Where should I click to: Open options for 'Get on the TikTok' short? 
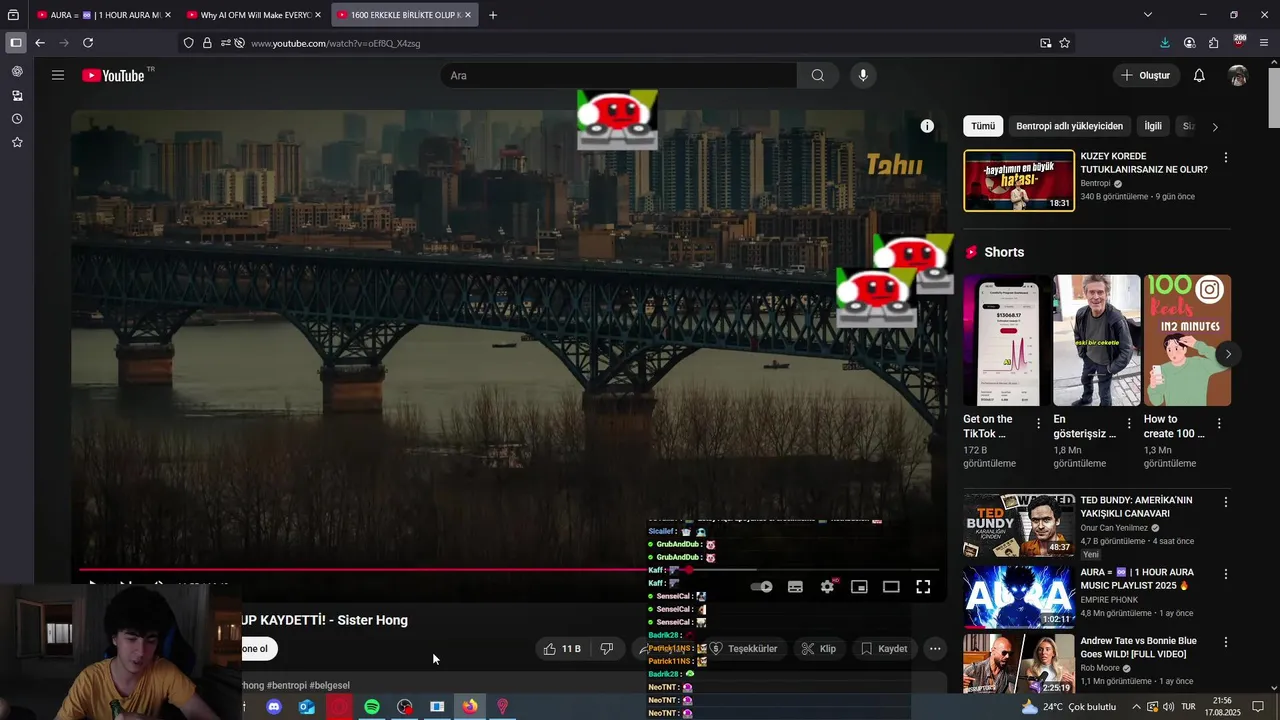(x=1038, y=423)
